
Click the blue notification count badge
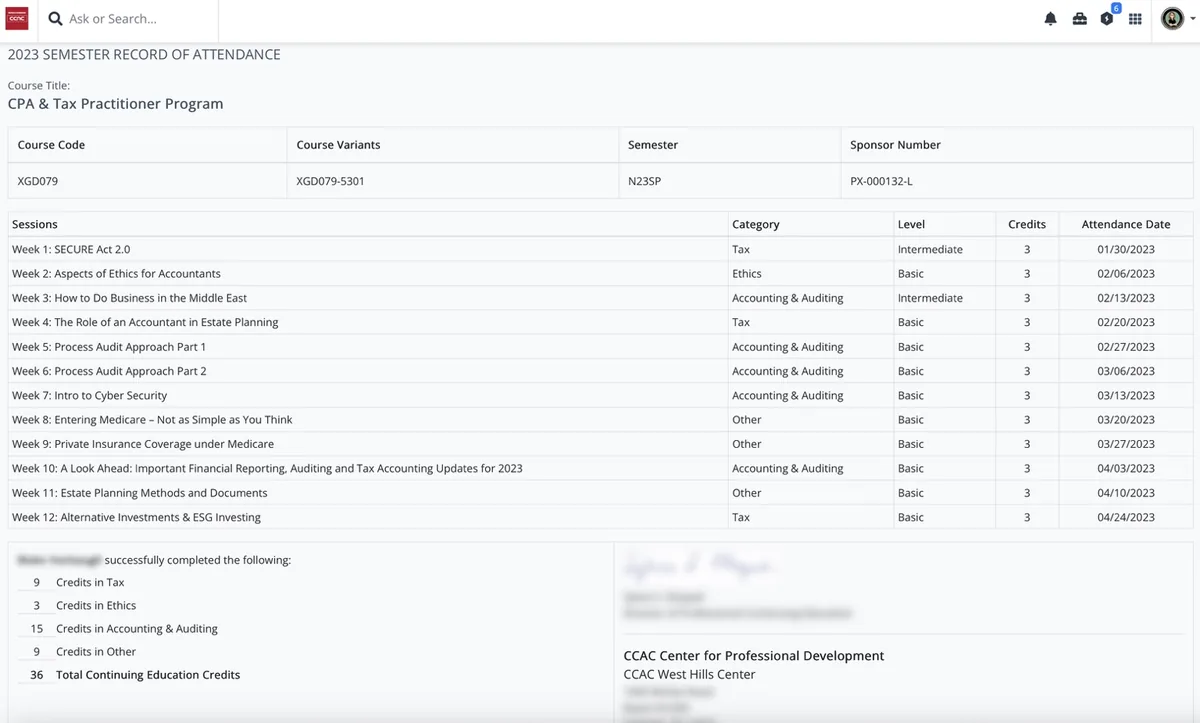click(1115, 8)
